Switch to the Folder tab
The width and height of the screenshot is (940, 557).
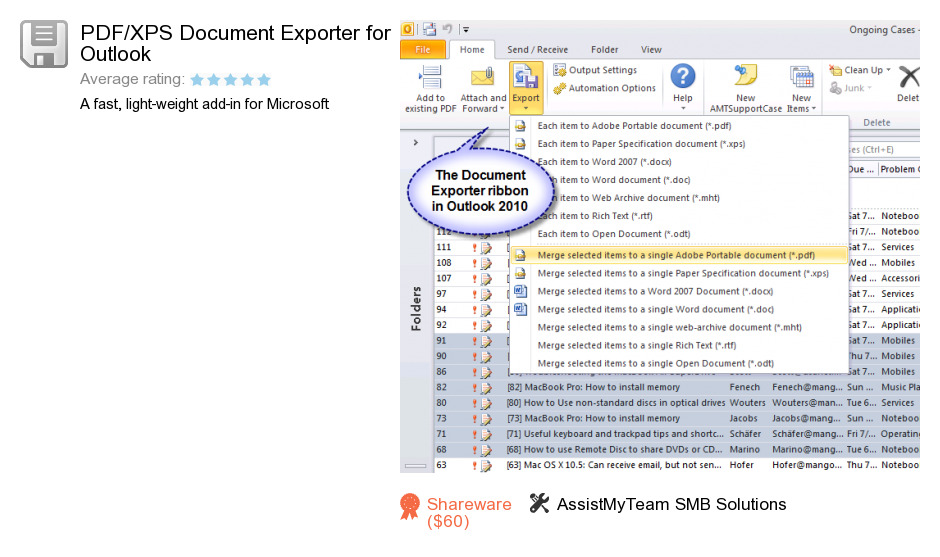tap(604, 50)
